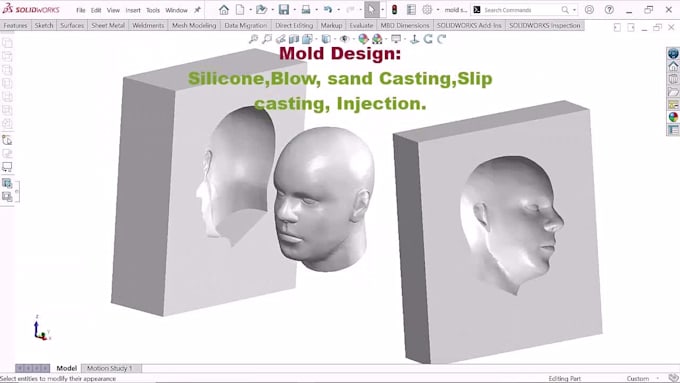680x383 pixels.
Task: Expand the Save dropdown arrow
Action: click(294, 10)
